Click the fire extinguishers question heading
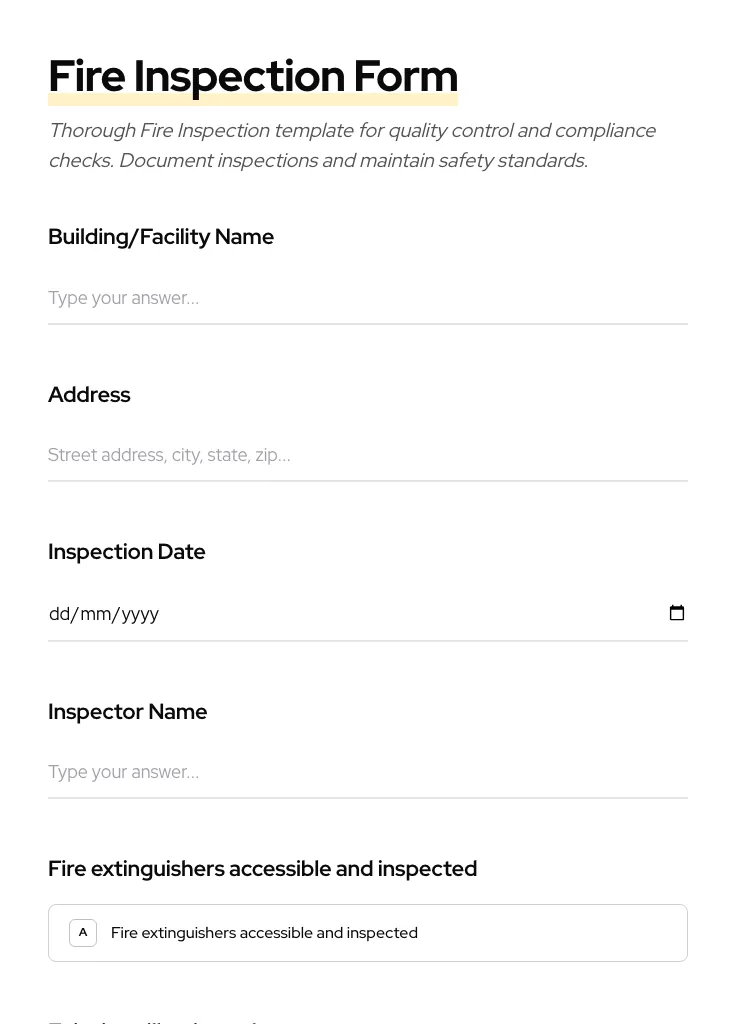This screenshot has height=1024, width=736. tap(262, 868)
